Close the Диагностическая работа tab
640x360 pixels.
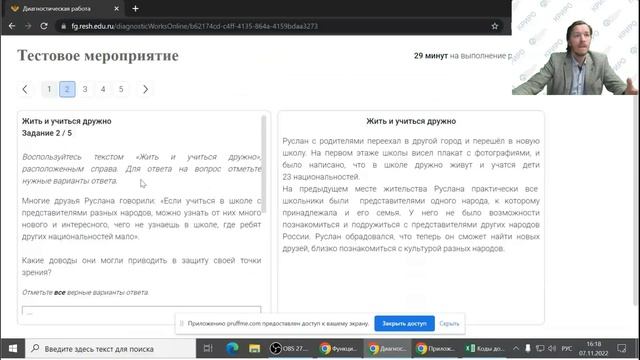(116, 9)
